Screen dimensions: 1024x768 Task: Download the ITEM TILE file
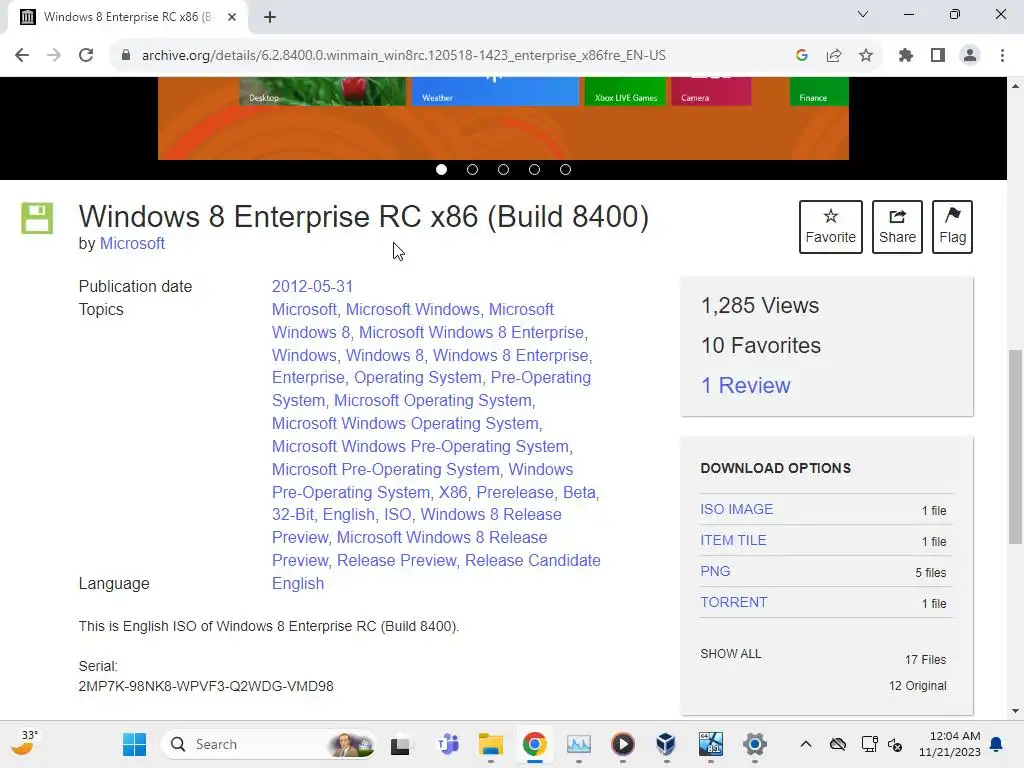click(x=733, y=541)
